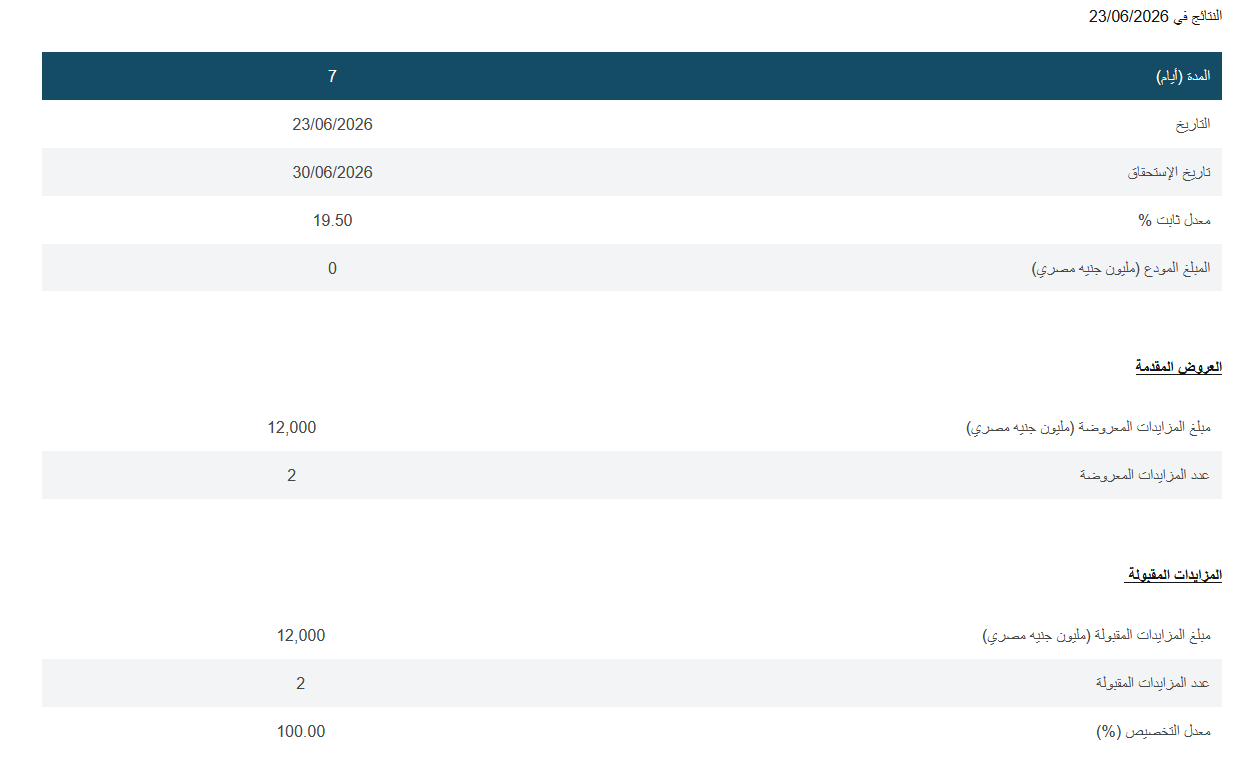
Task: Click the value 2 in the عدد المزايدات المعروضة row
Action: (x=292, y=475)
